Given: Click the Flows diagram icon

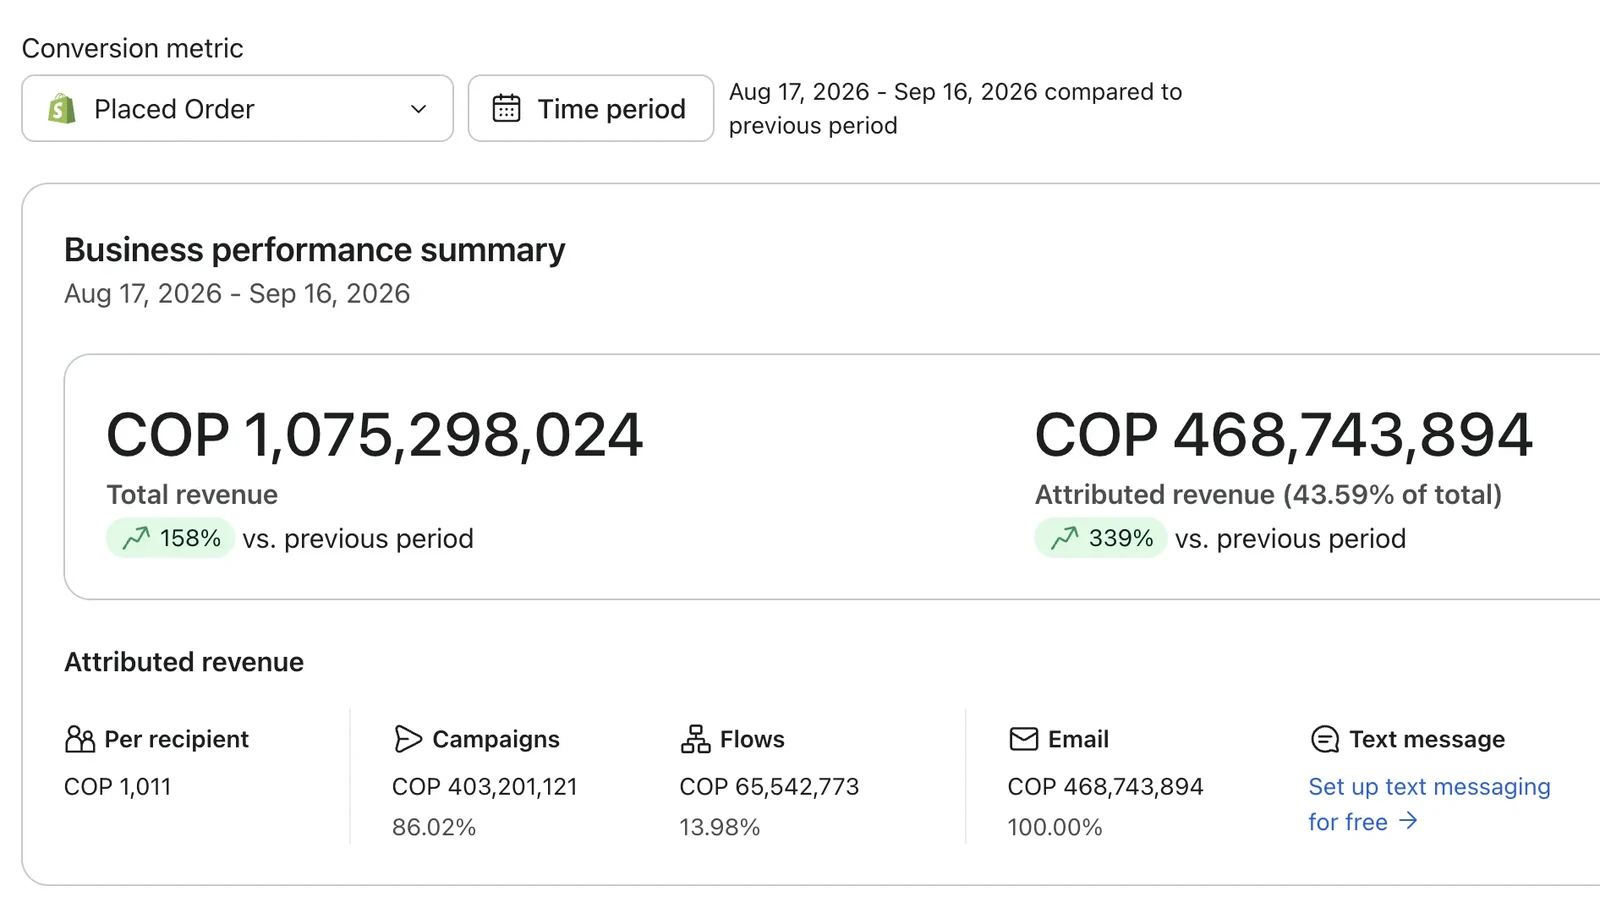Looking at the screenshot, I should 695,739.
